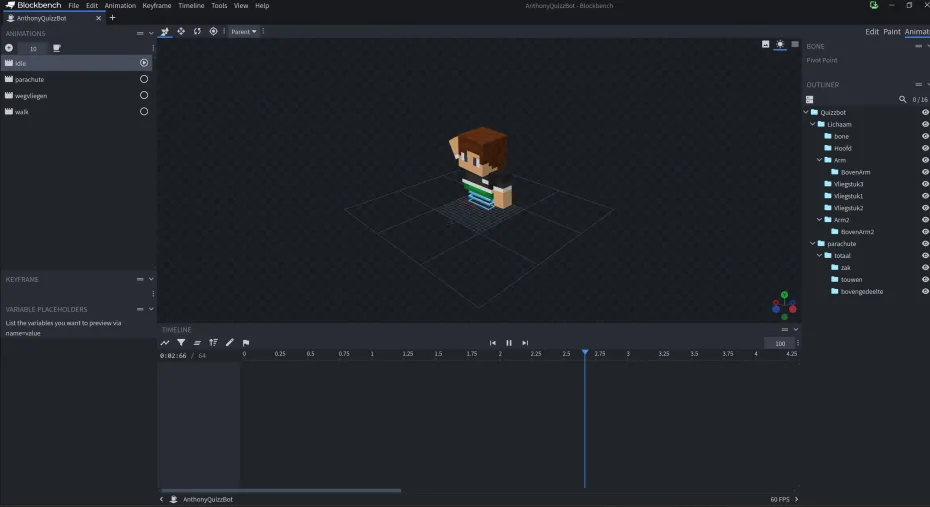Switch to Paint mode tab
The height and width of the screenshot is (507, 930).
click(891, 31)
